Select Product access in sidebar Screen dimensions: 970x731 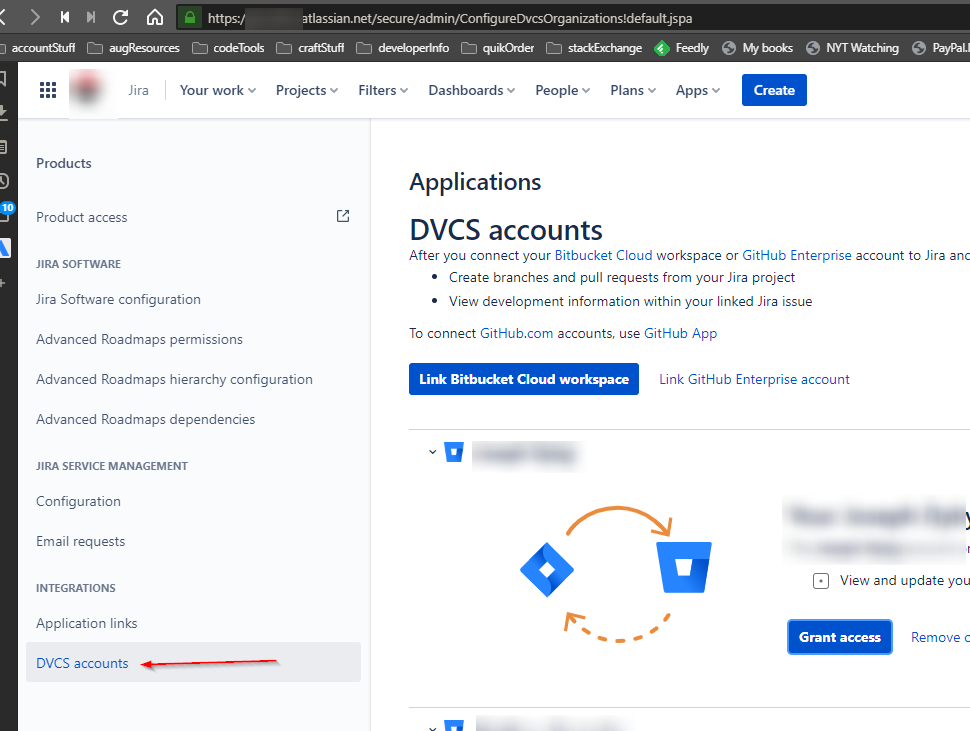point(82,217)
